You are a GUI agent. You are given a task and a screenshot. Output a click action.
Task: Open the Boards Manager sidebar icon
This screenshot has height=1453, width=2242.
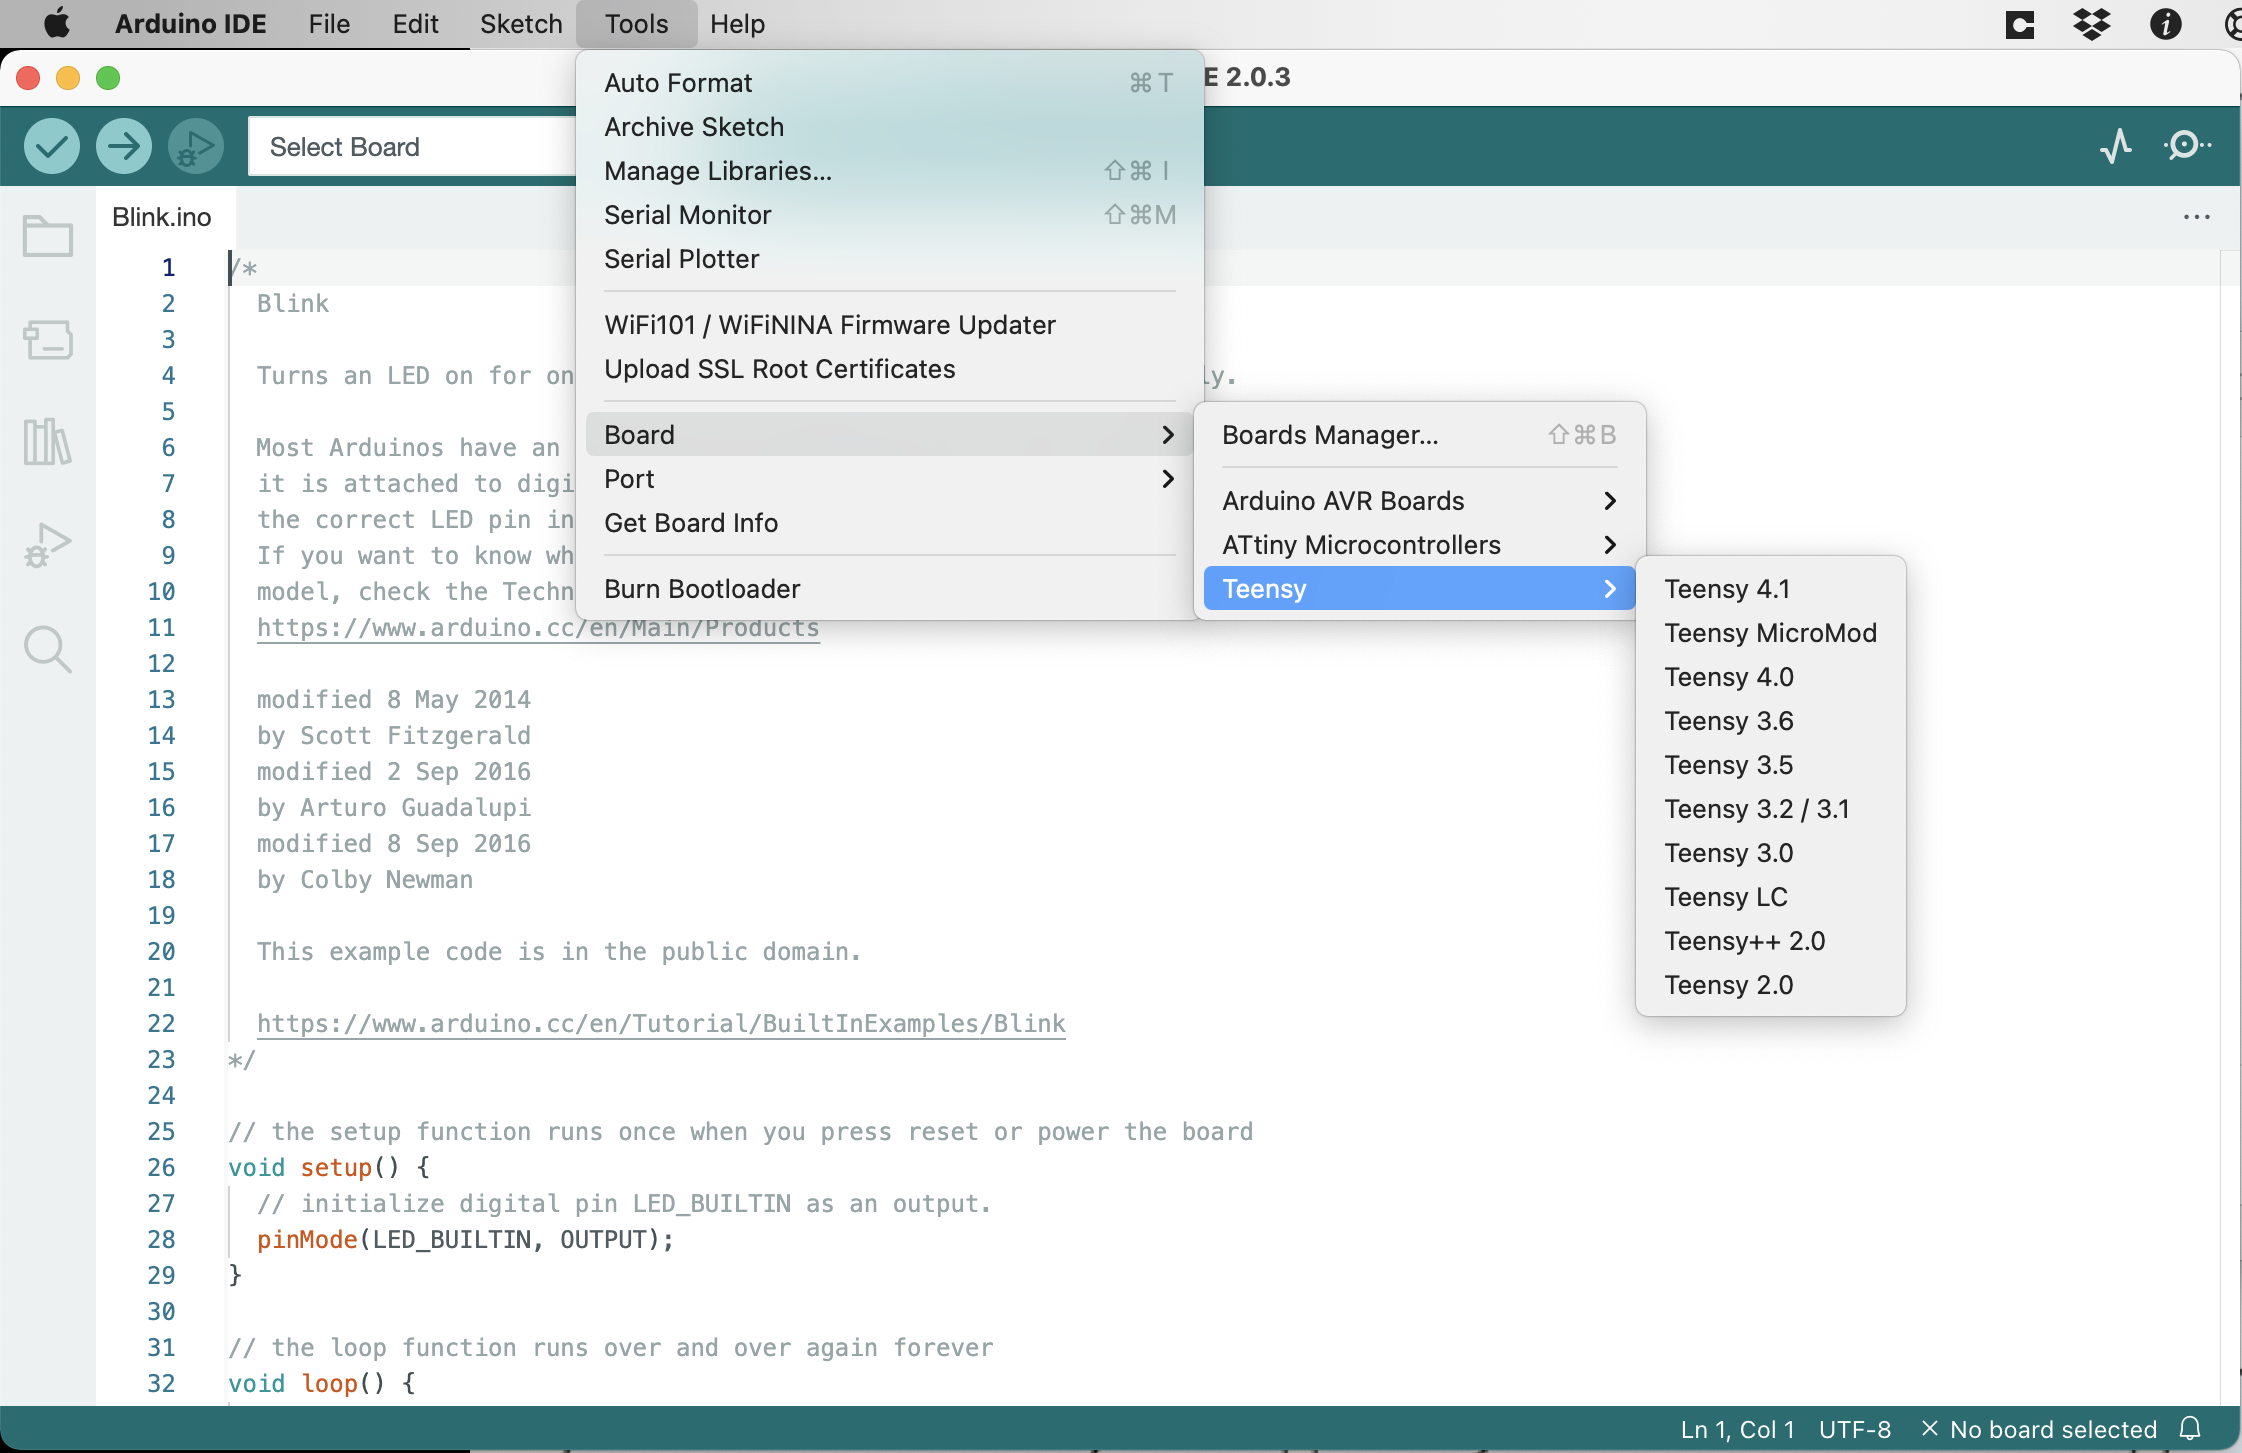coord(47,340)
